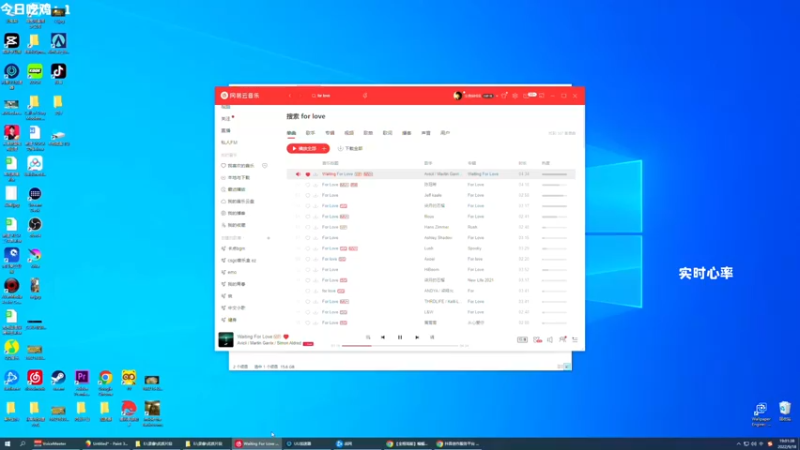This screenshot has width=800, height=450.
Task: Go back using the header back arrow
Action: (x=290, y=95)
